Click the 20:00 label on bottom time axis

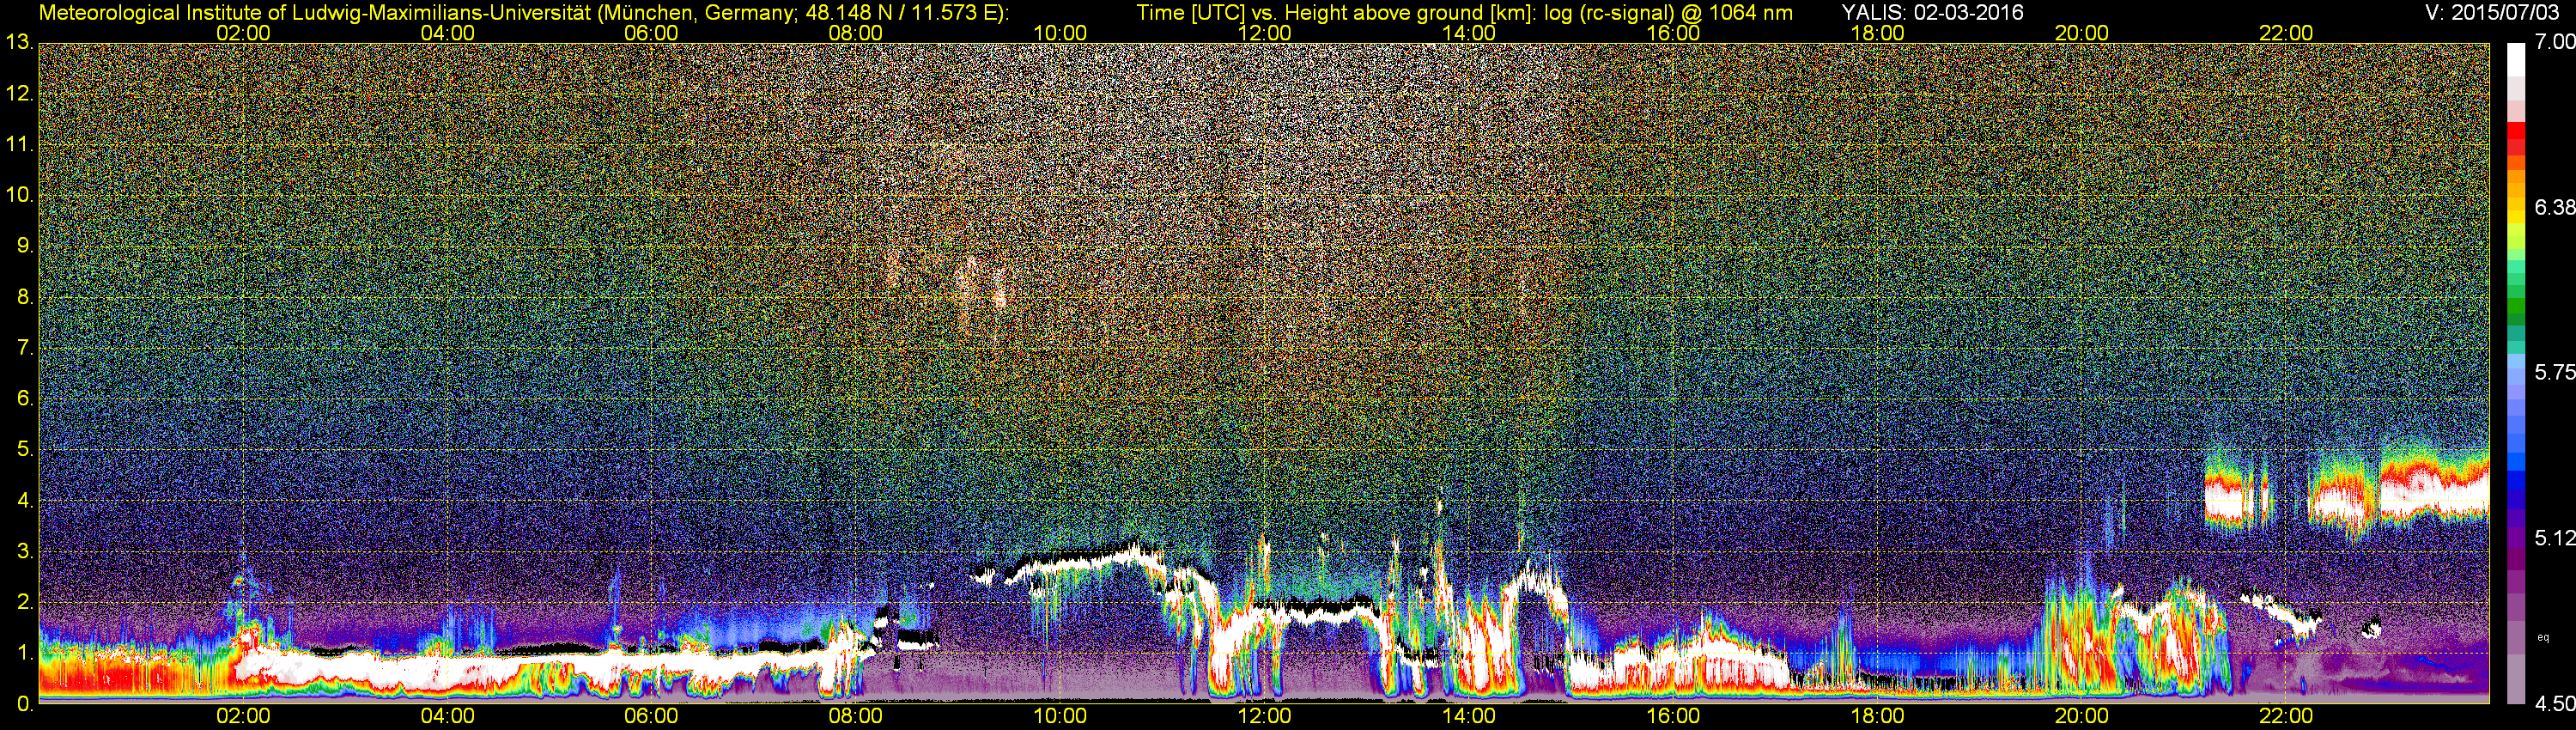click(x=2082, y=717)
